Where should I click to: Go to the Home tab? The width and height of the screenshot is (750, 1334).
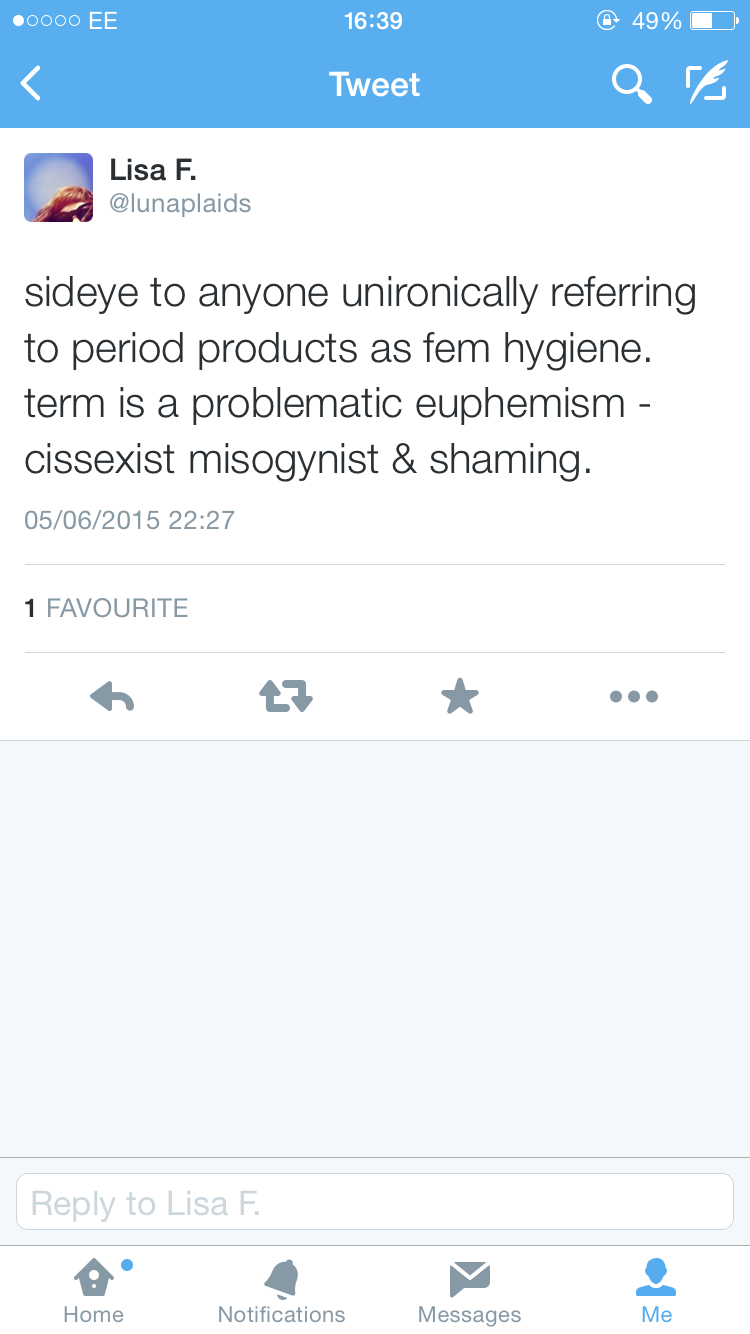93,1290
